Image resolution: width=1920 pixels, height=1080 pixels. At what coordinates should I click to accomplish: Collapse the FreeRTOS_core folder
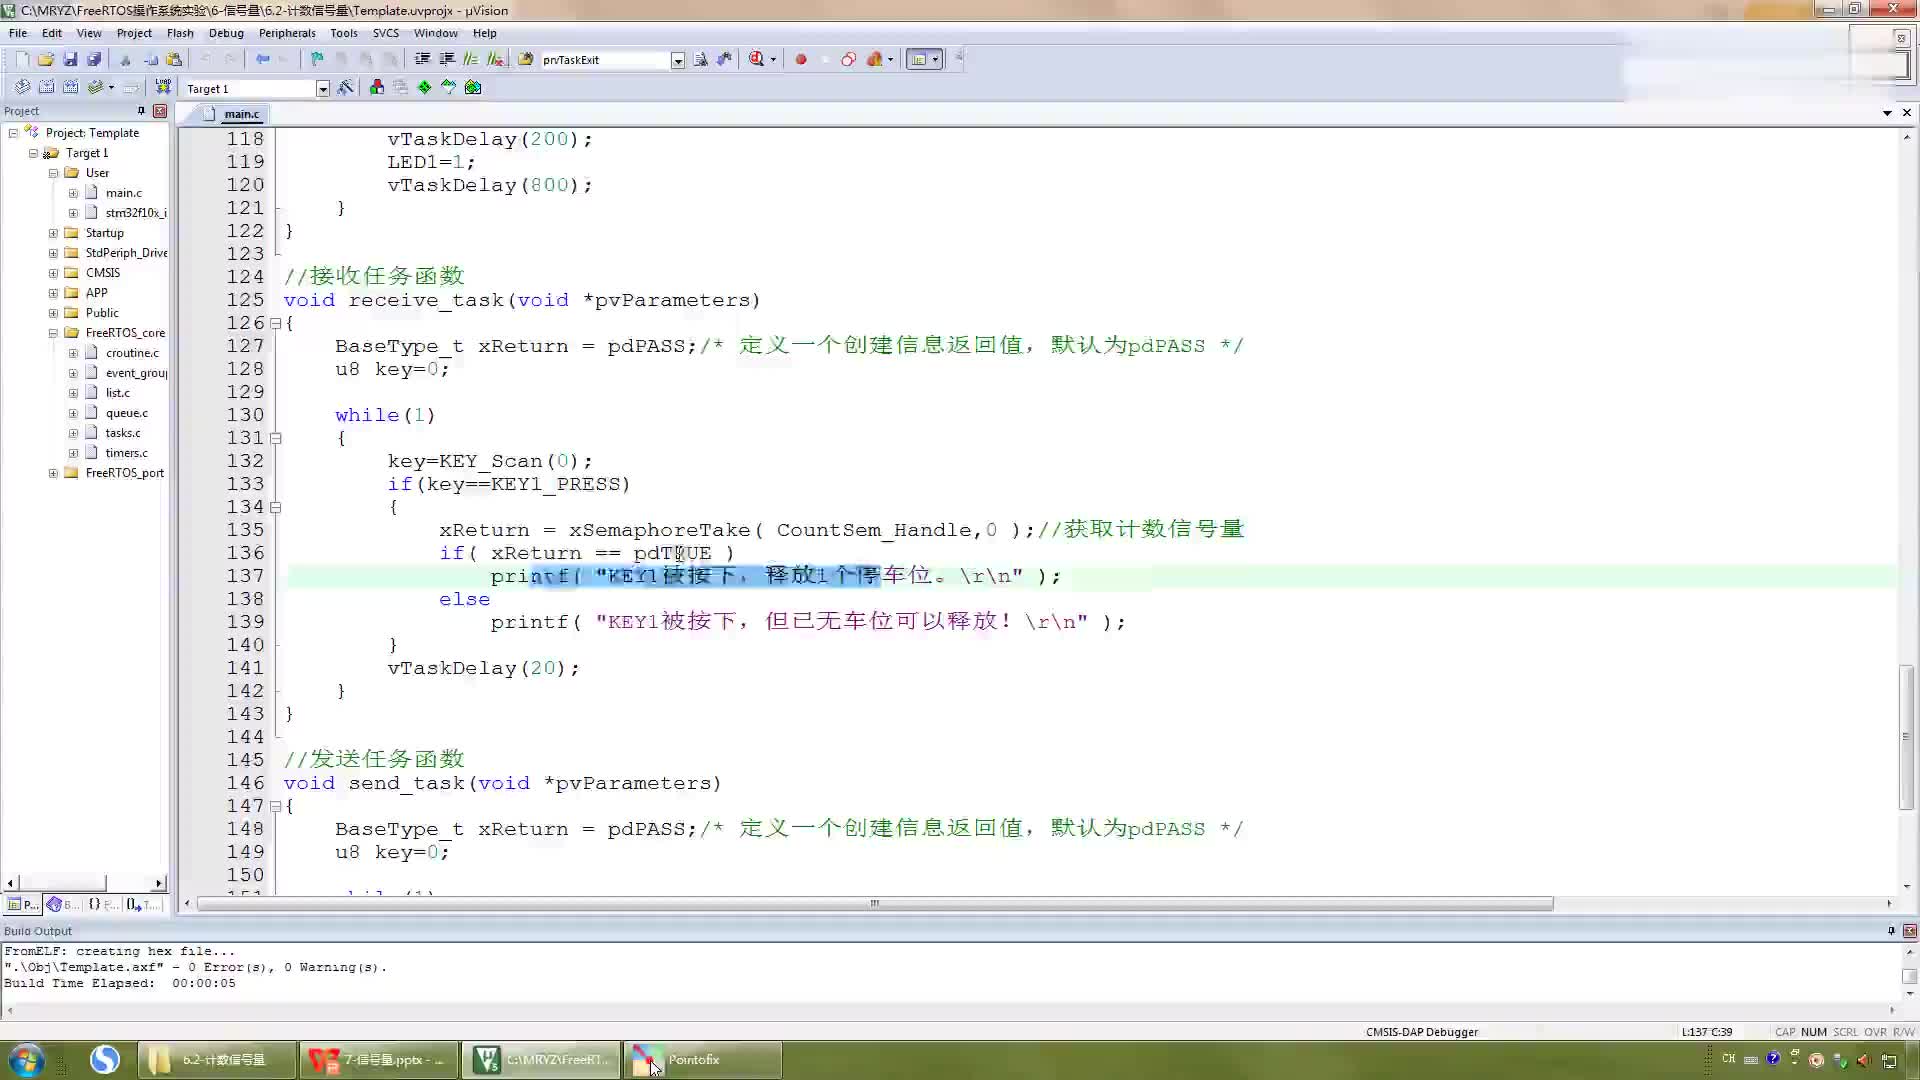pos(53,333)
